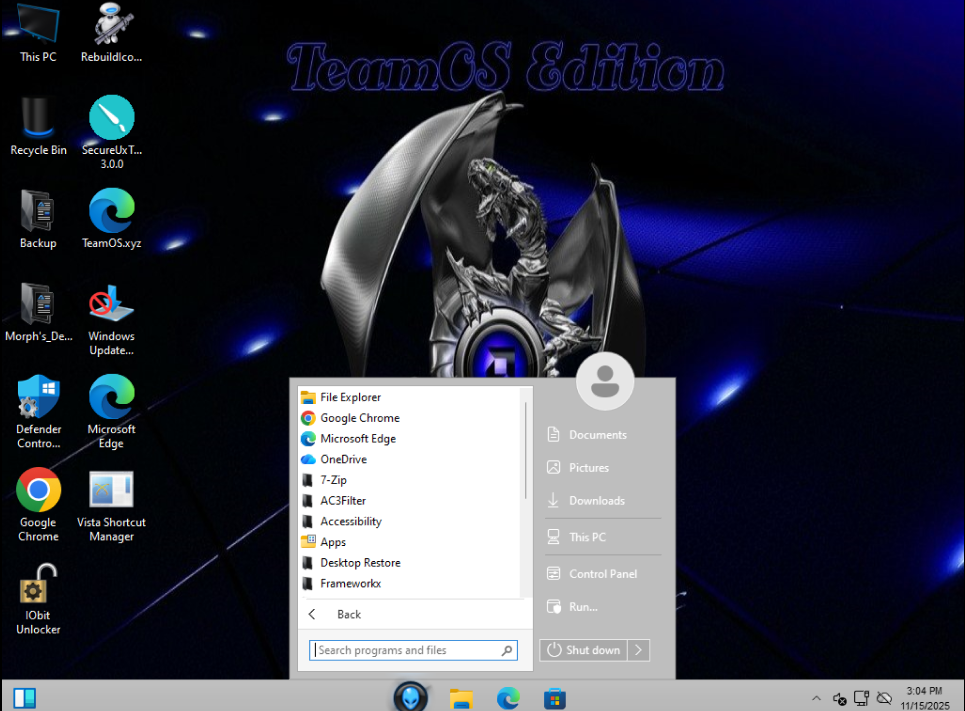This screenshot has height=711, width=965.
Task: Click the programs list vertical scrollbar
Action: coord(525,450)
